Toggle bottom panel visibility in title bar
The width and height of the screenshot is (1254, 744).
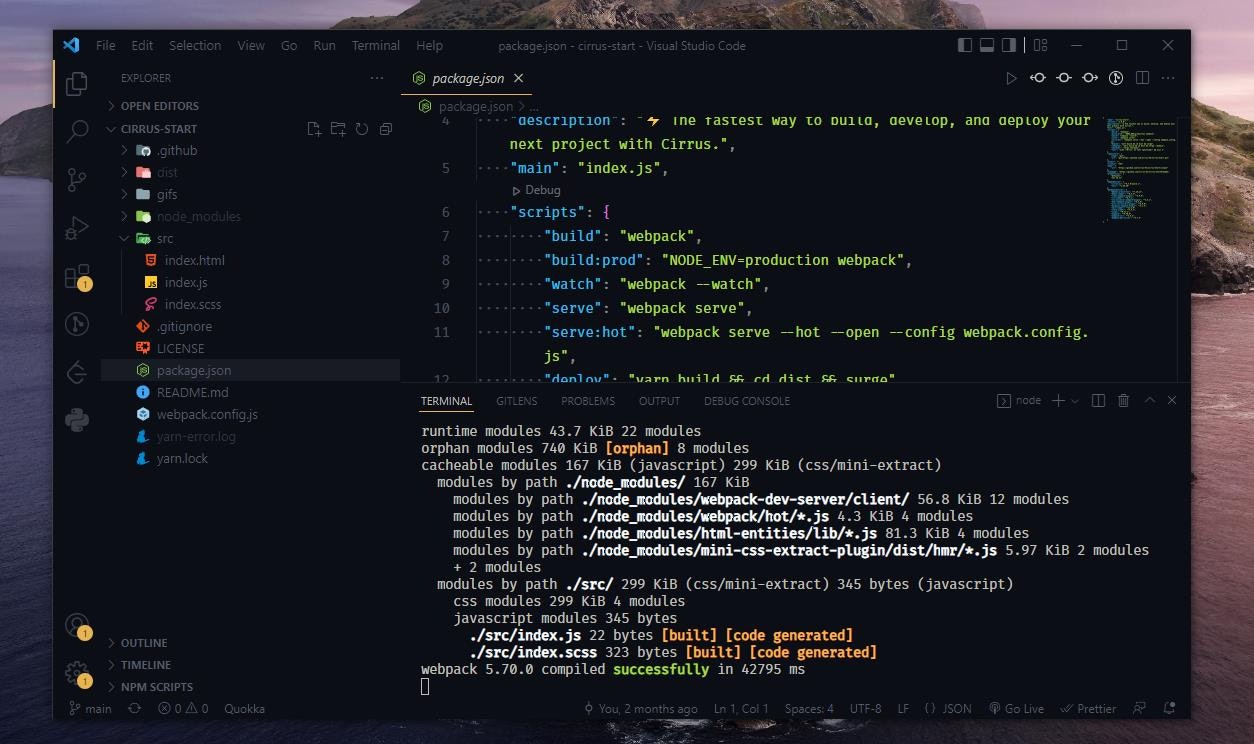(x=987, y=45)
